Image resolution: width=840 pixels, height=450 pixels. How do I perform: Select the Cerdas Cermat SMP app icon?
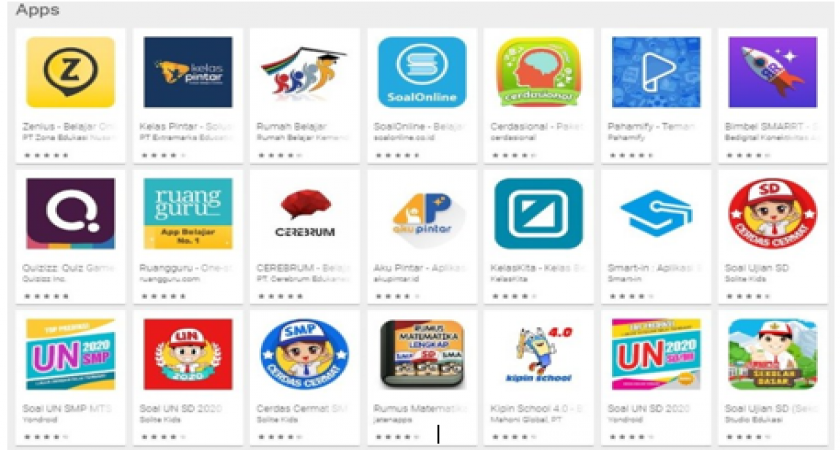(304, 354)
